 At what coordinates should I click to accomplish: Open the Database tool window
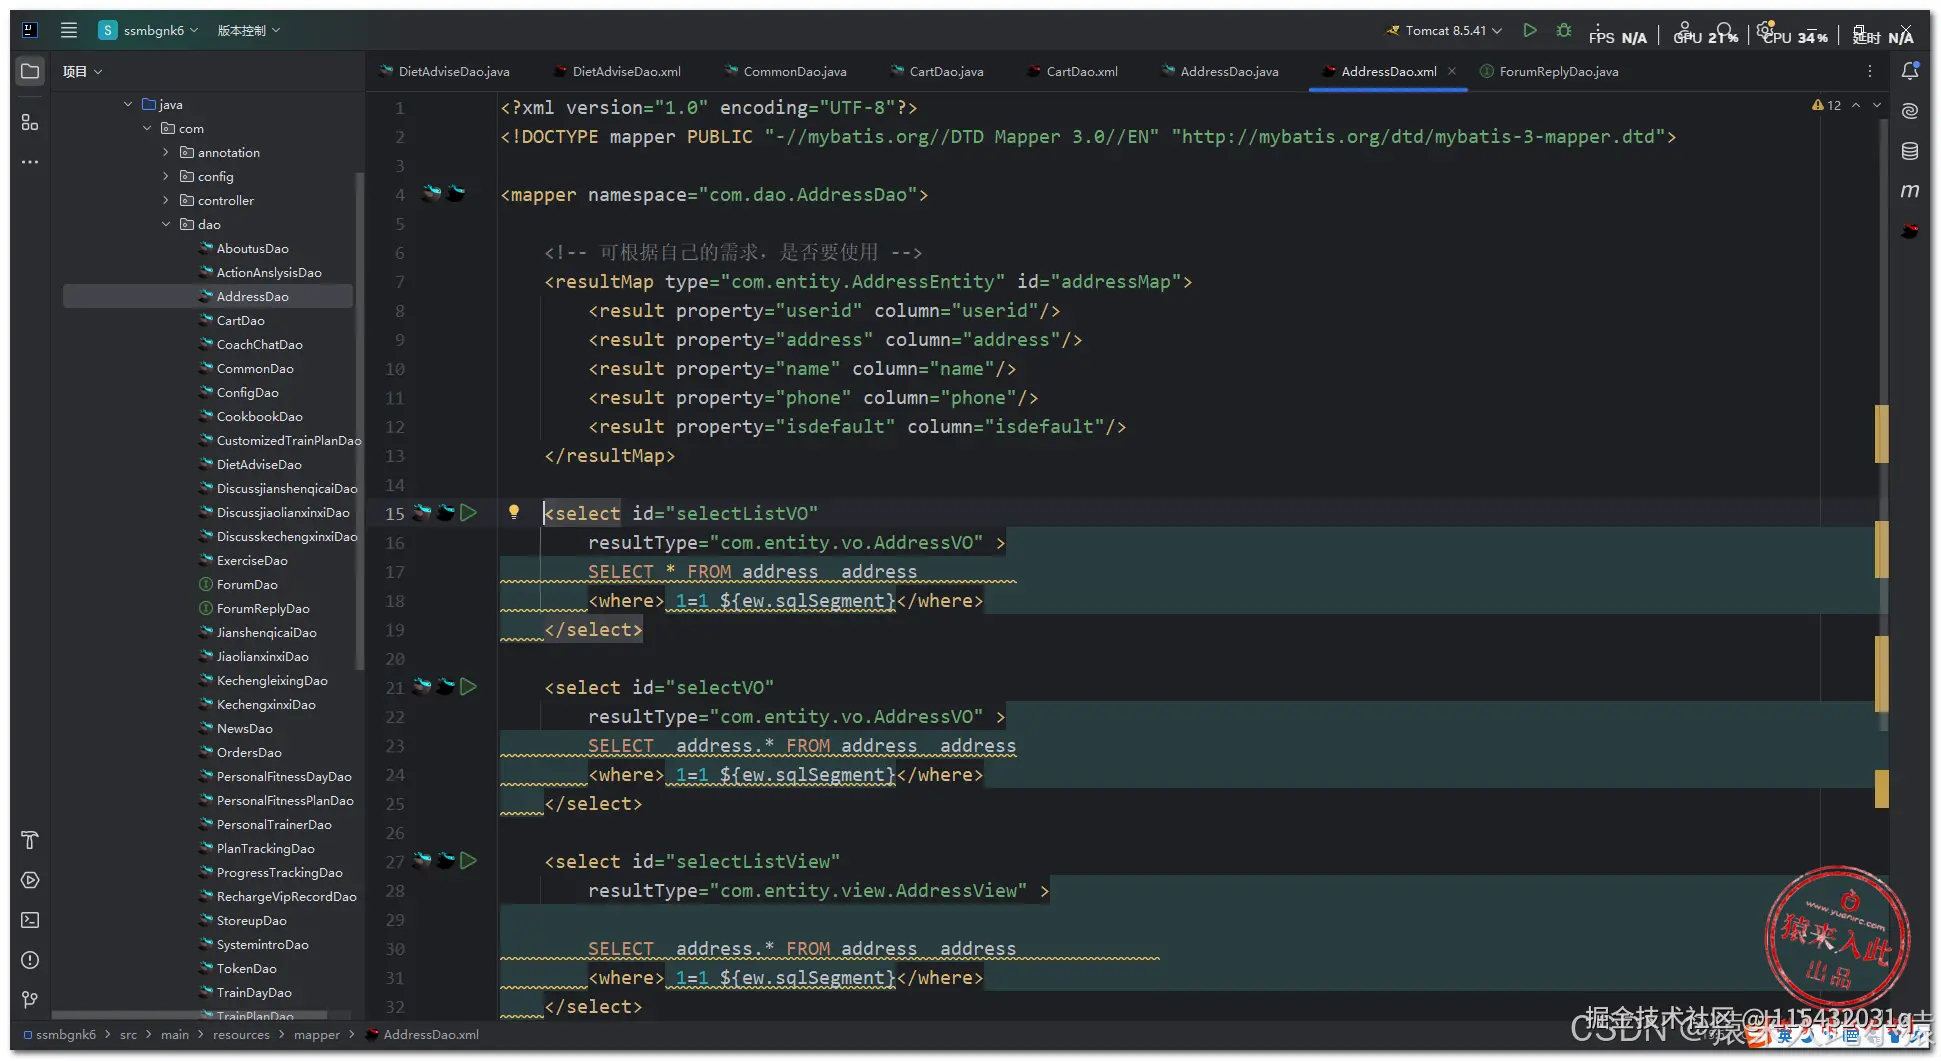[1909, 151]
